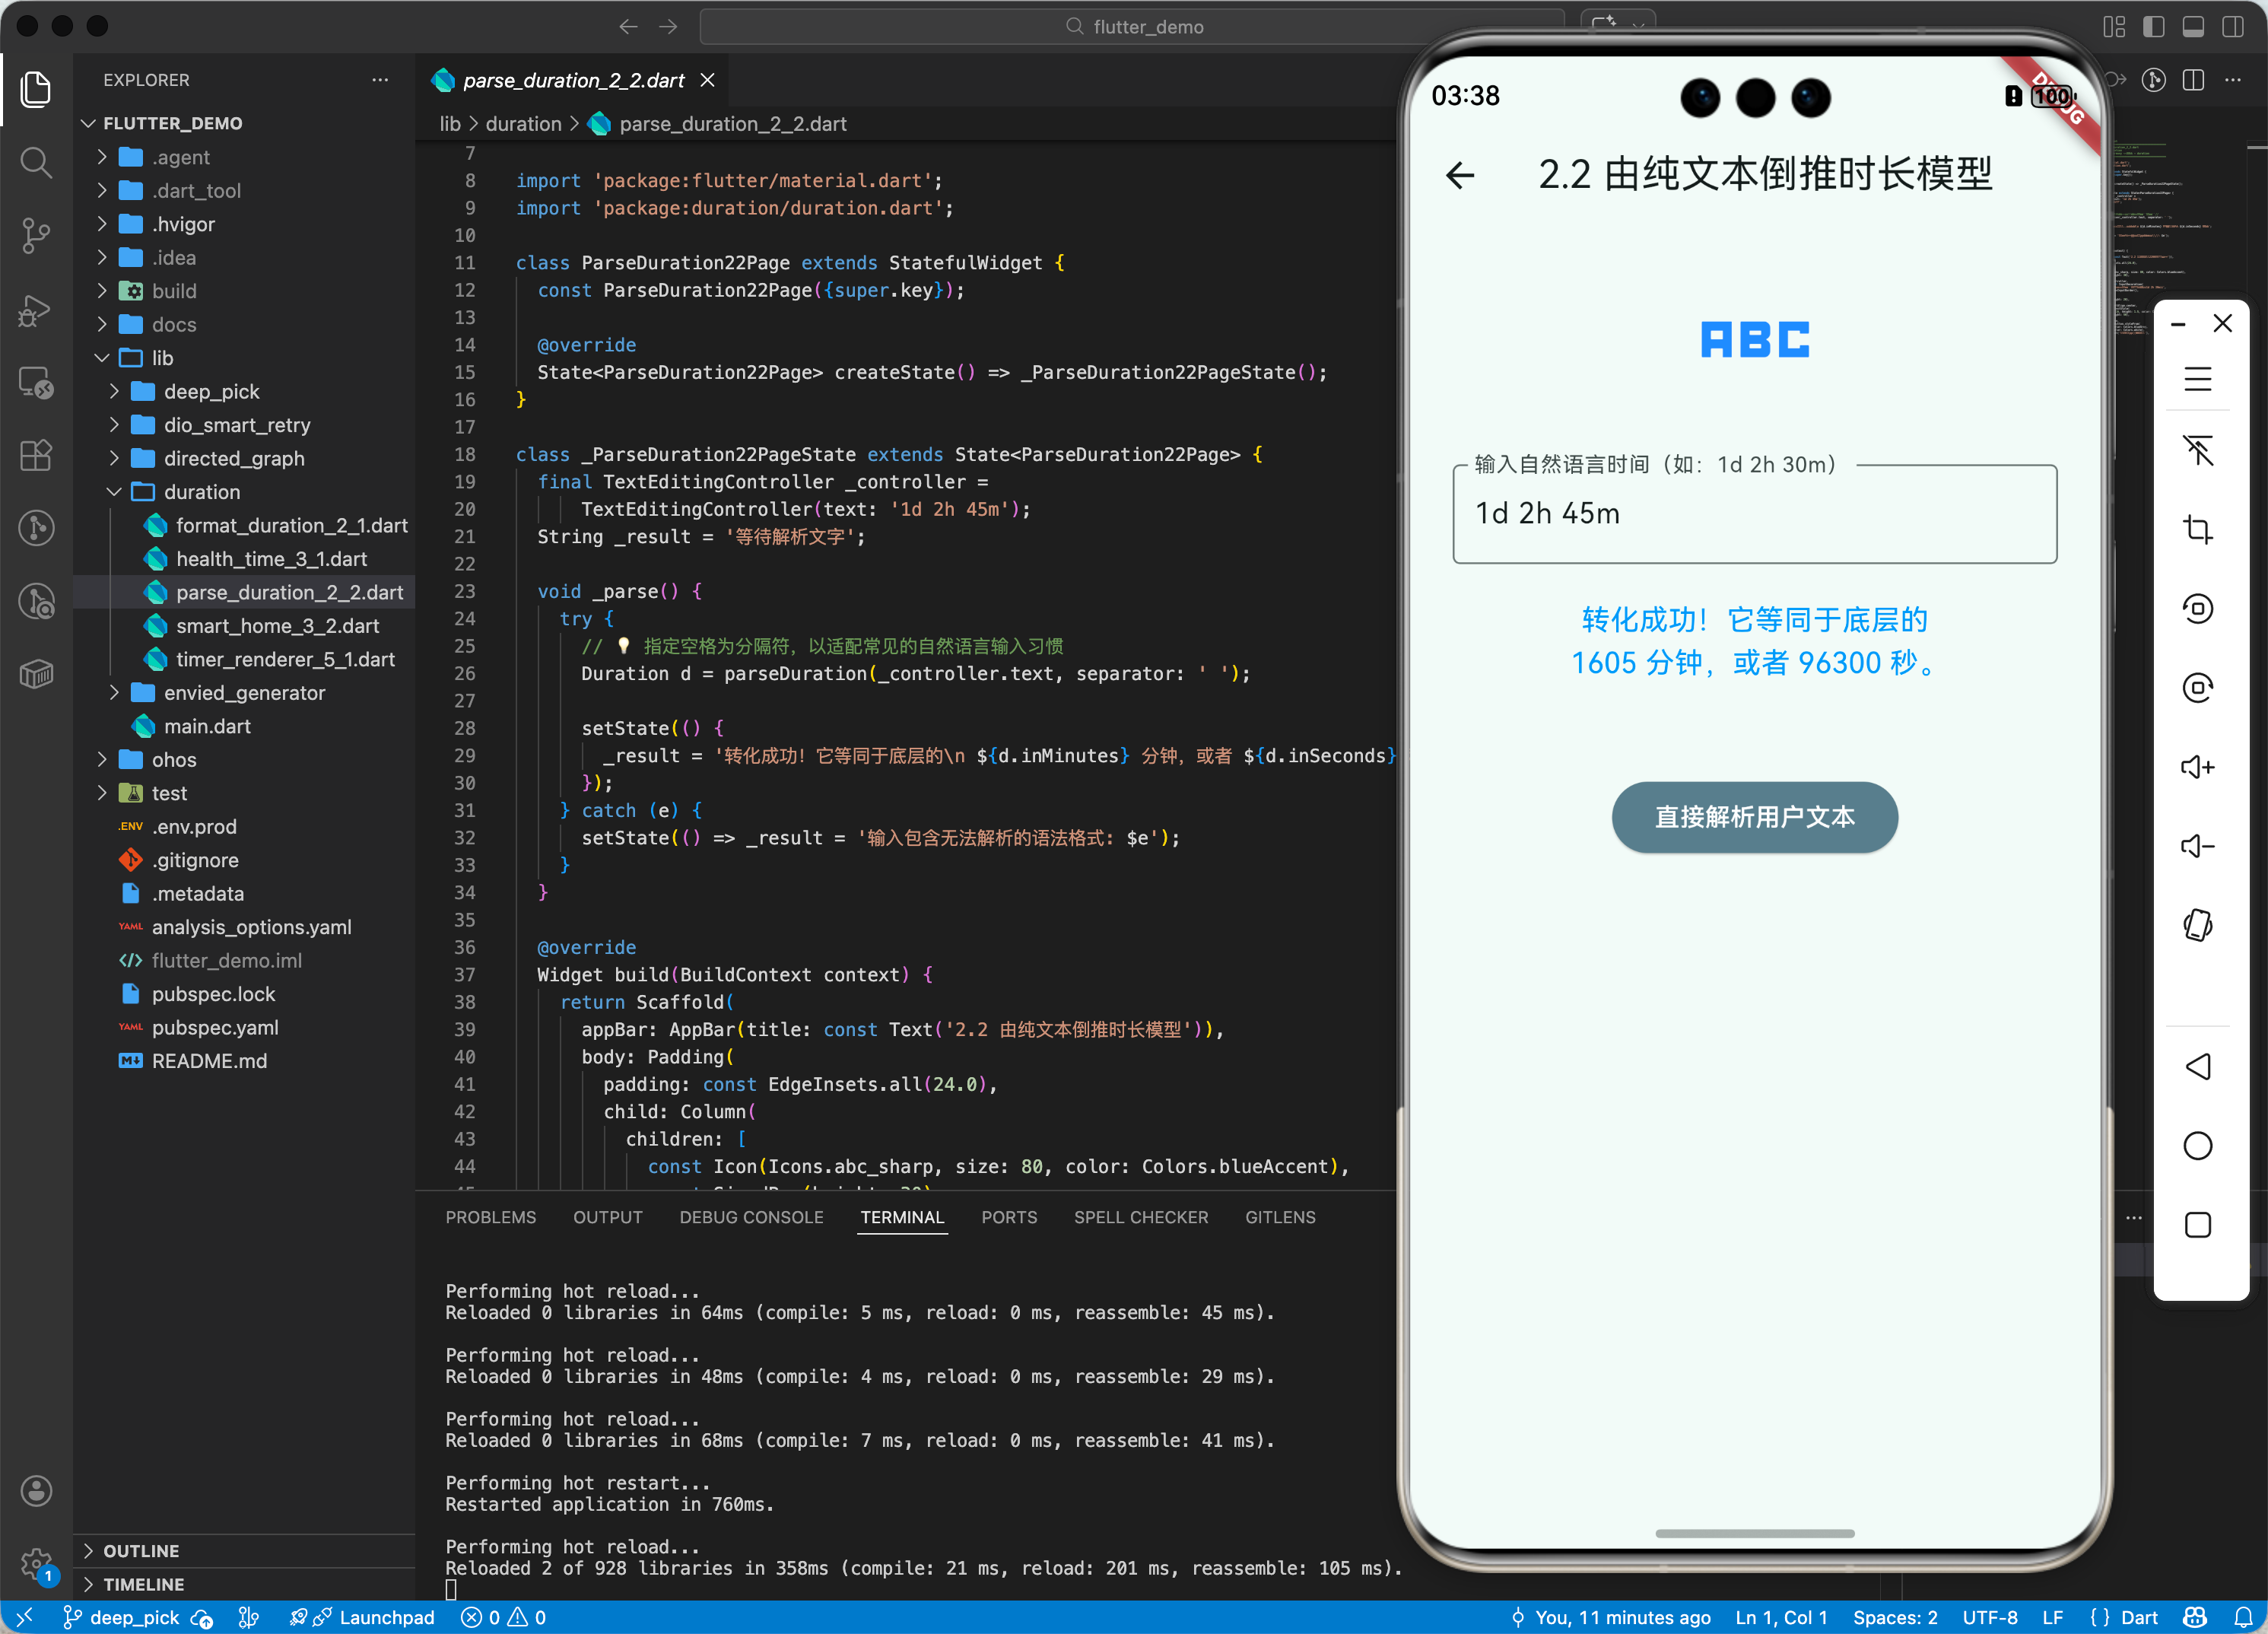Expand the OUTLINE section
Image resolution: width=2268 pixels, height=1634 pixels.
point(141,1550)
